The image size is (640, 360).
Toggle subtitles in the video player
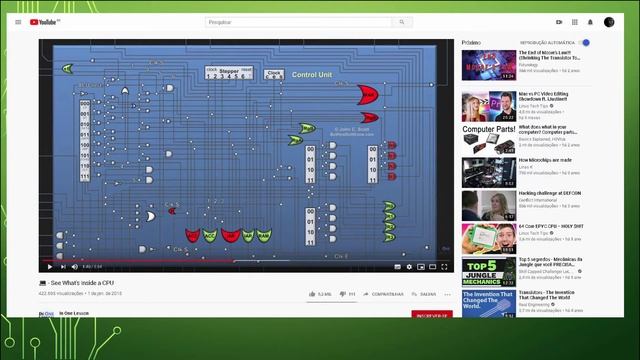(x=397, y=267)
